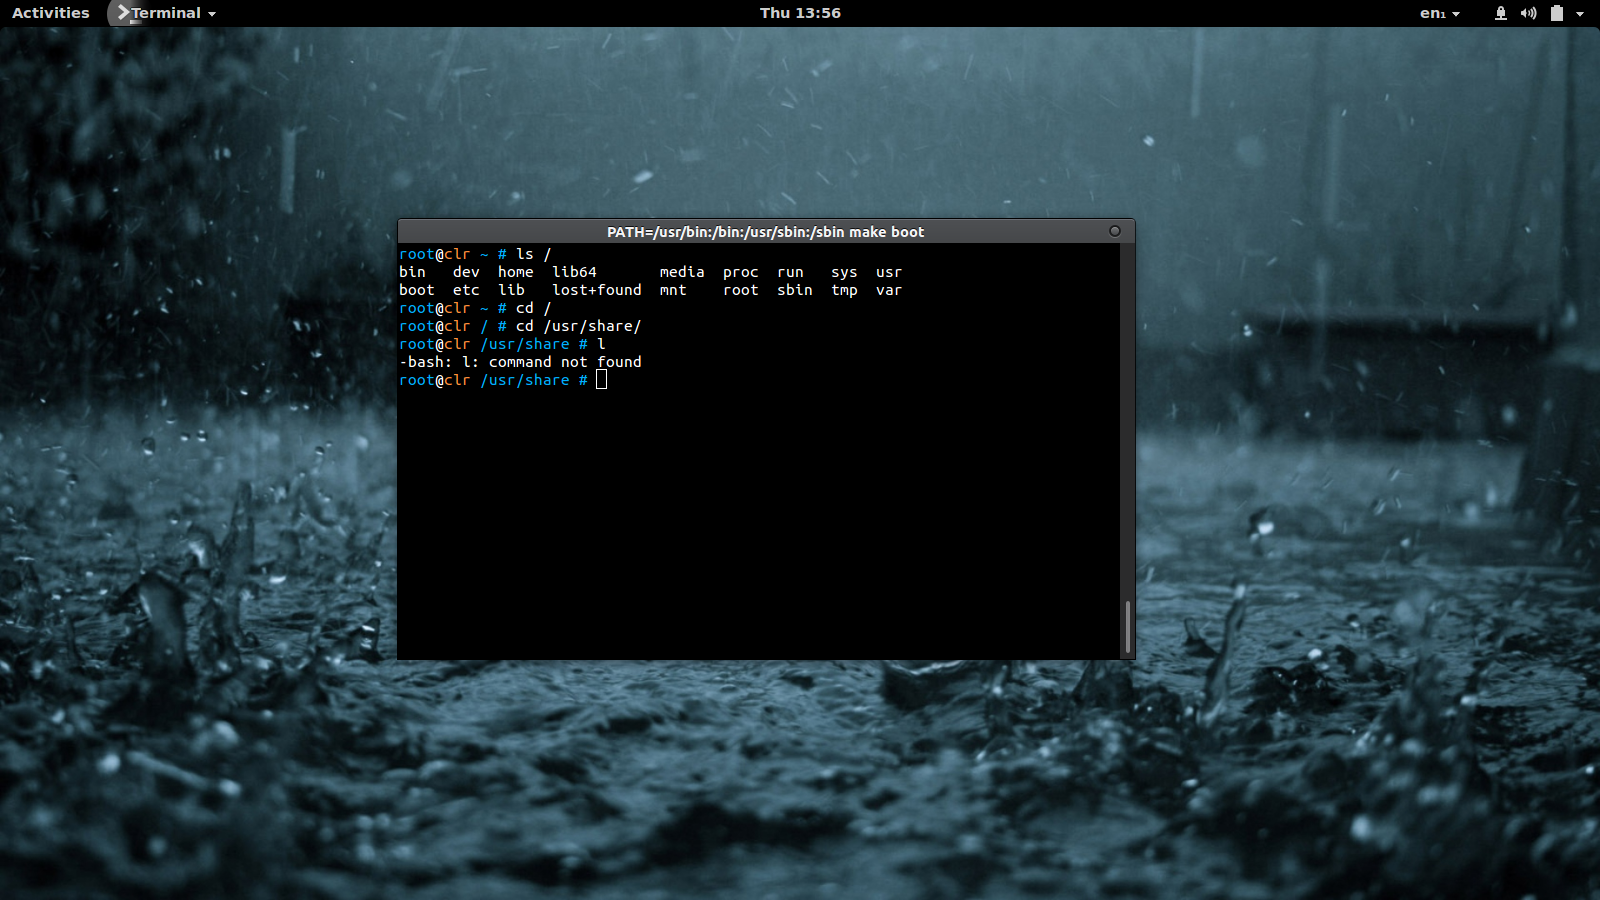Click the 'tmp' directory name
This screenshot has height=900, width=1600.
pos(845,290)
